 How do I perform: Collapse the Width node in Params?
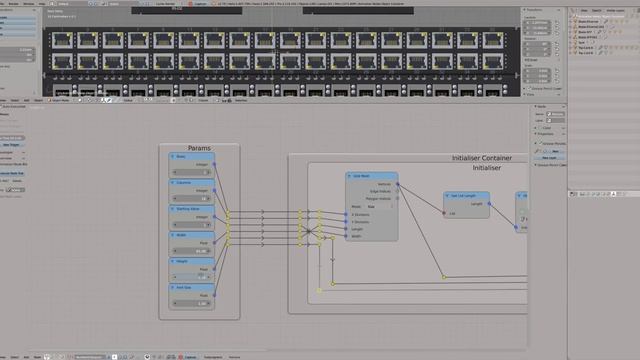pos(172,235)
